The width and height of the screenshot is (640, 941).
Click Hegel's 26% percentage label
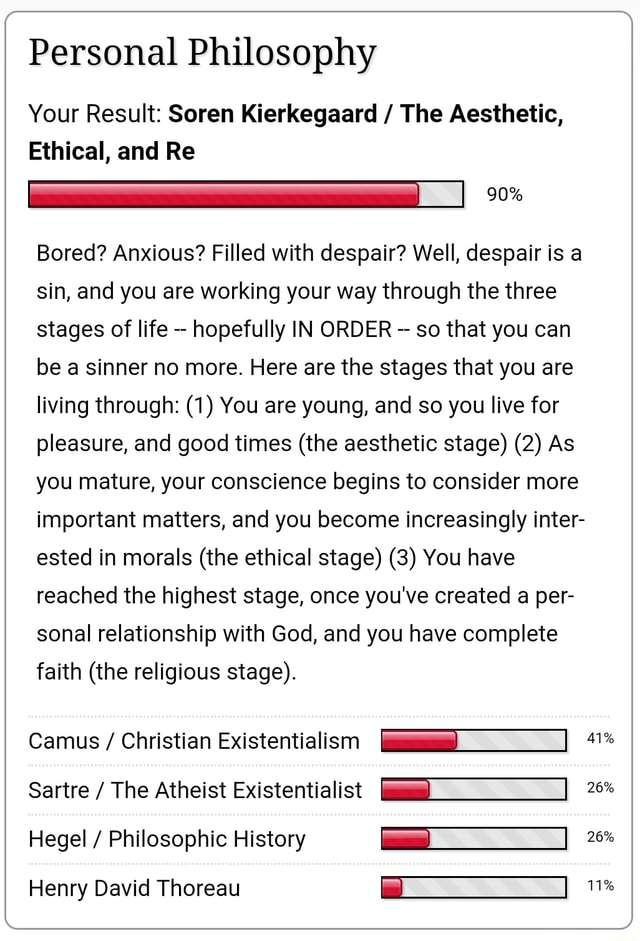coord(600,837)
